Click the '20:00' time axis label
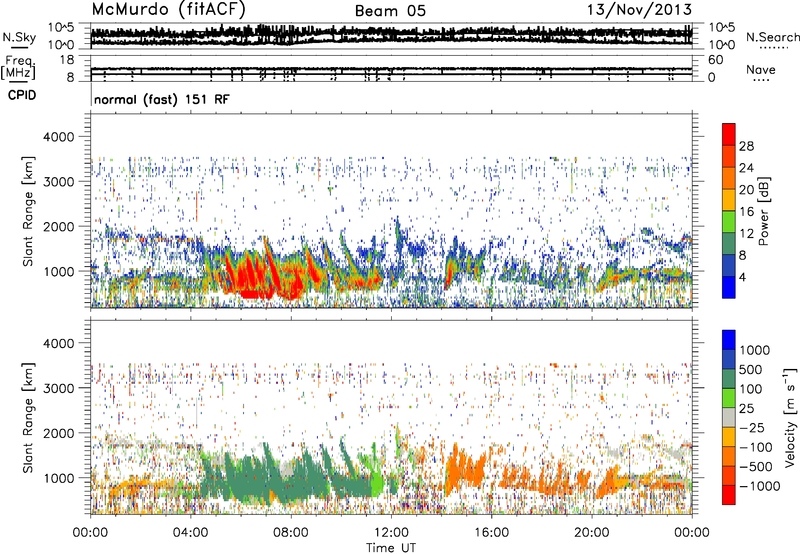 [591, 533]
